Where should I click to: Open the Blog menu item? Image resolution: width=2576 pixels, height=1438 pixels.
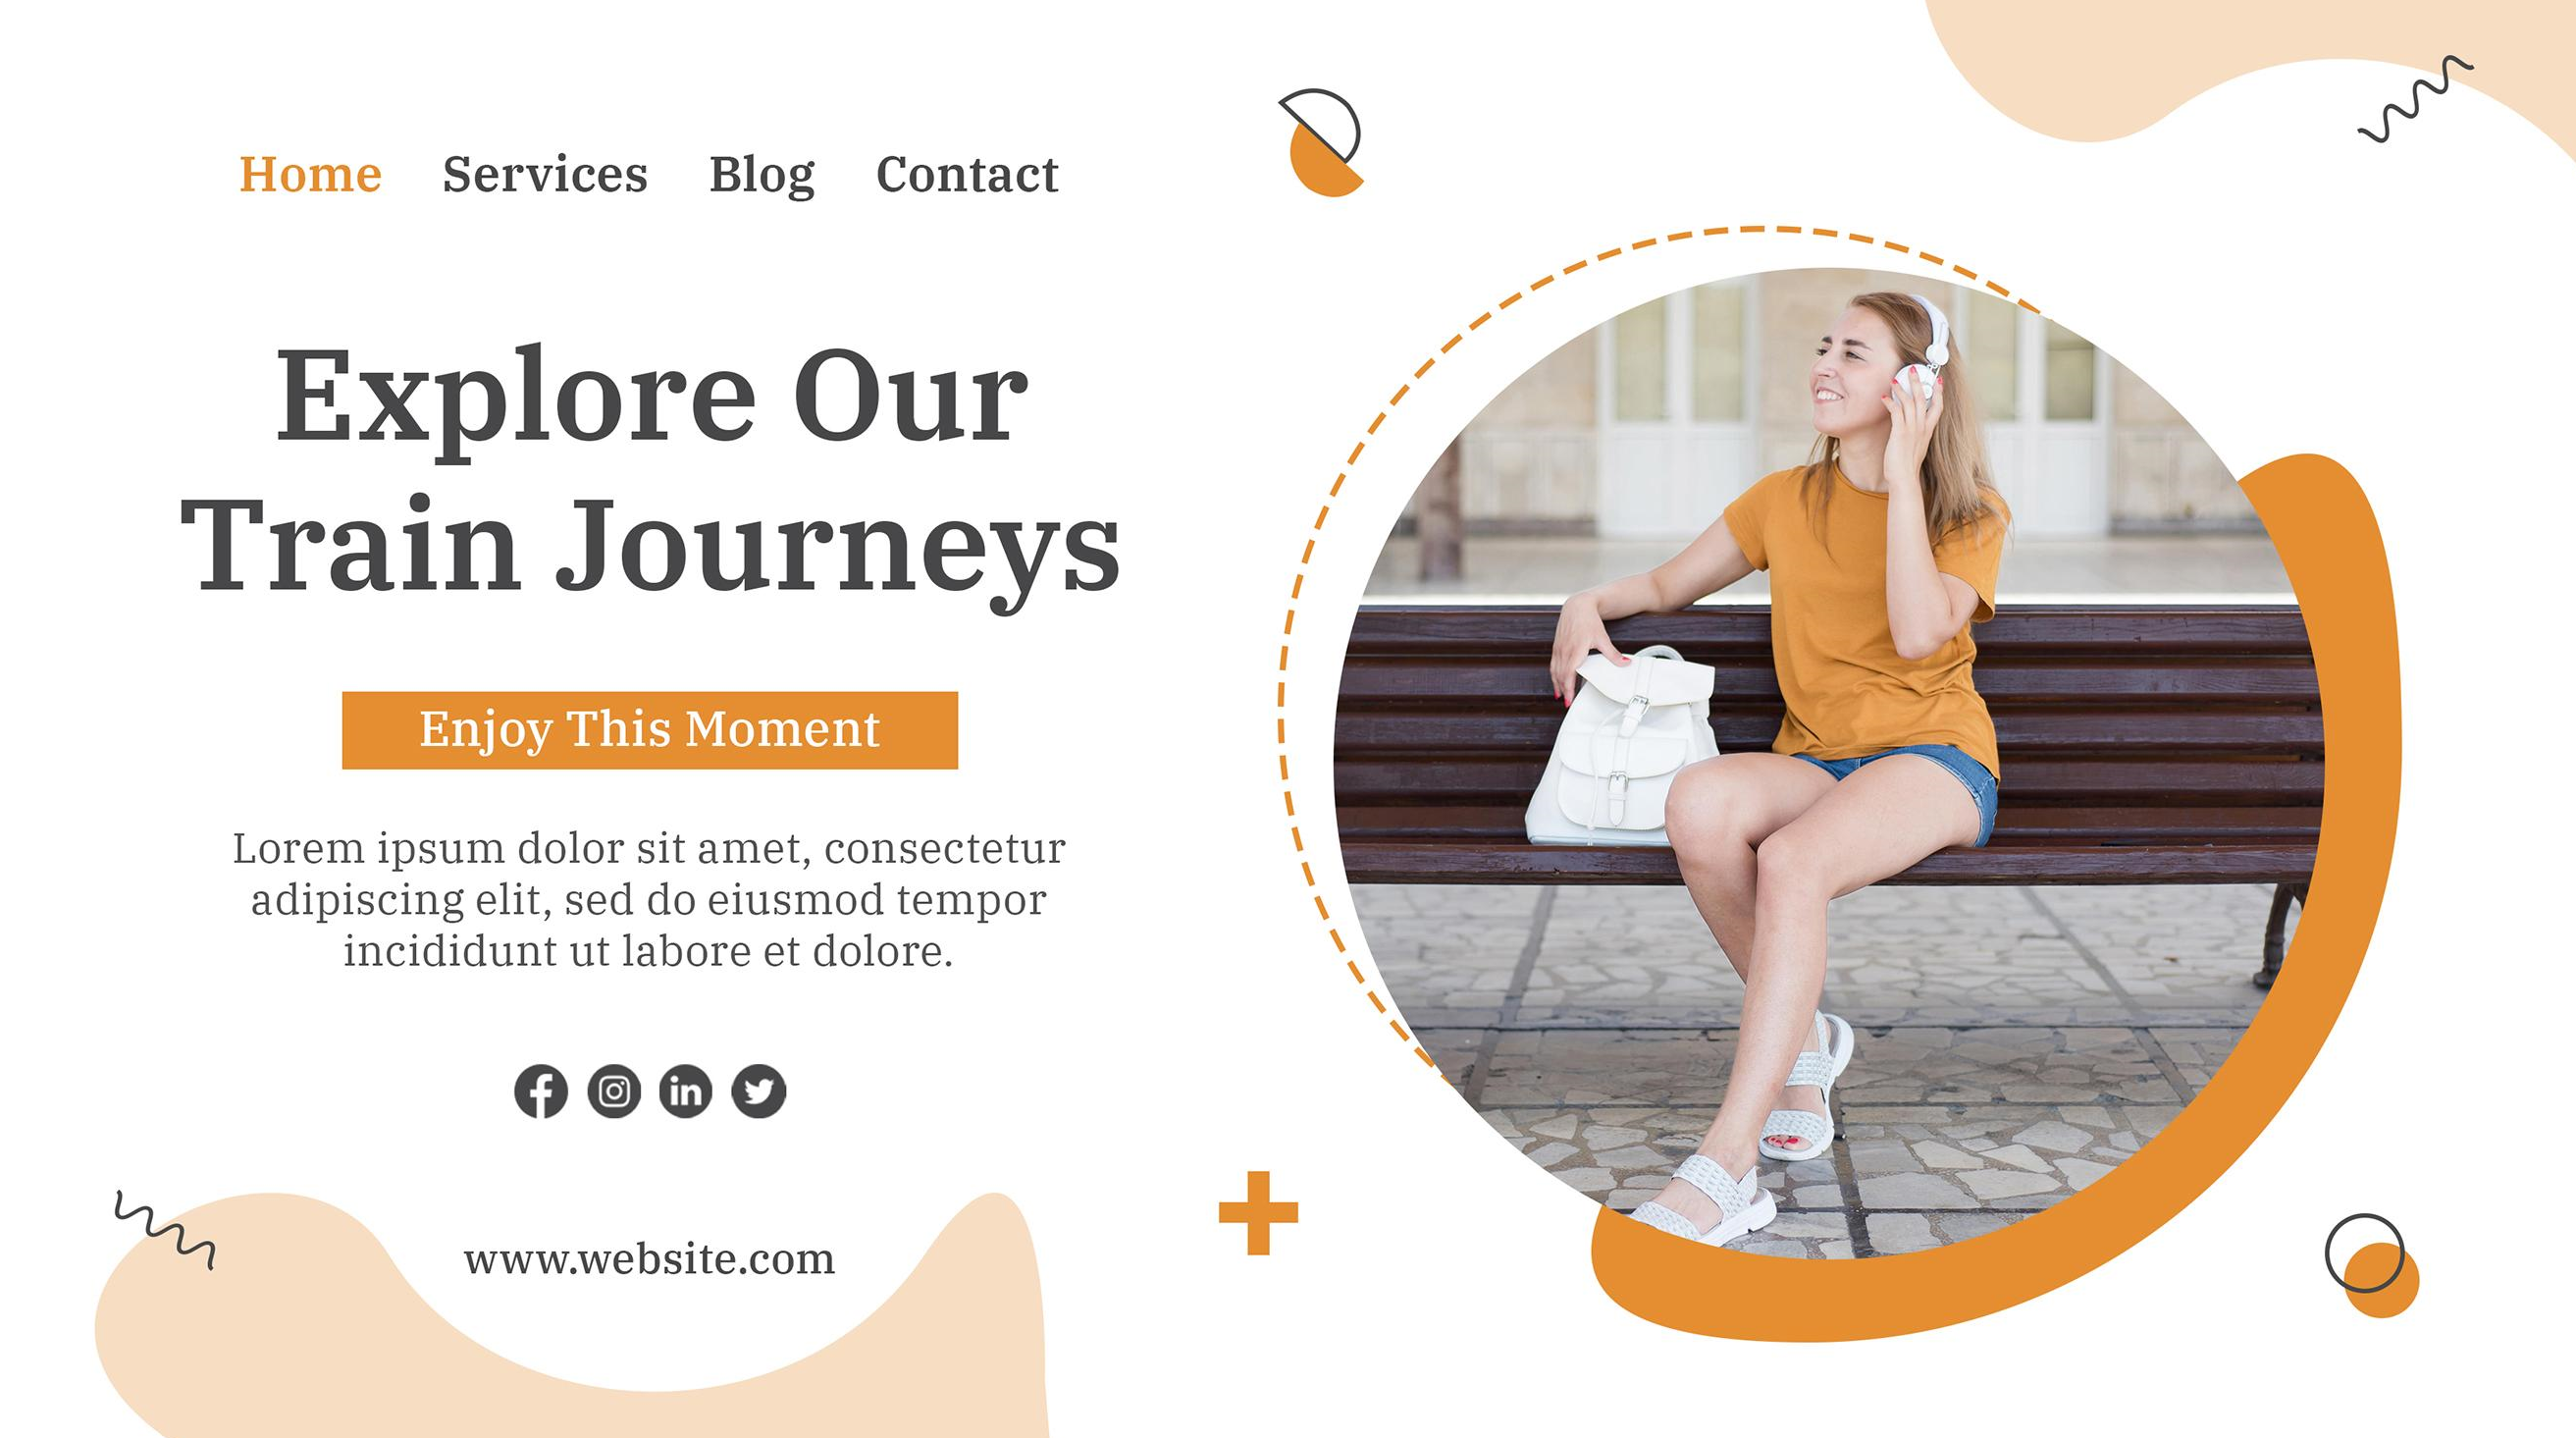pyautogui.click(x=762, y=176)
